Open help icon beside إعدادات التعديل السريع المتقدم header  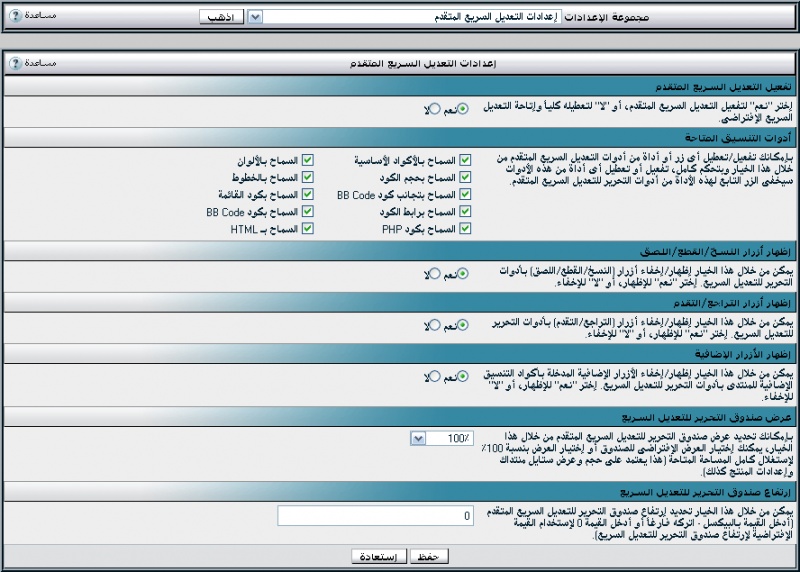(15, 63)
